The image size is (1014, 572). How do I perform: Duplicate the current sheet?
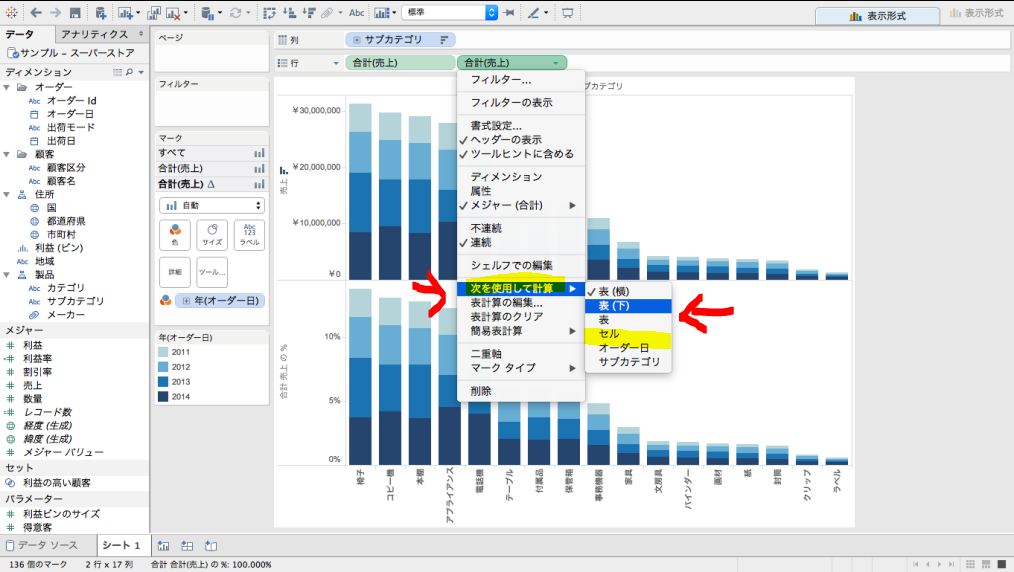[154, 12]
